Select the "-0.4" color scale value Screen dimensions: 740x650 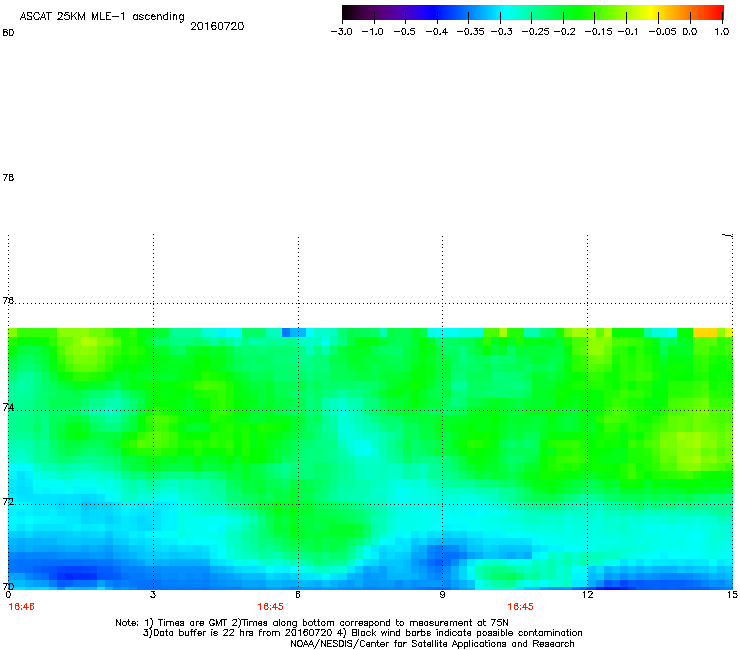[437, 32]
